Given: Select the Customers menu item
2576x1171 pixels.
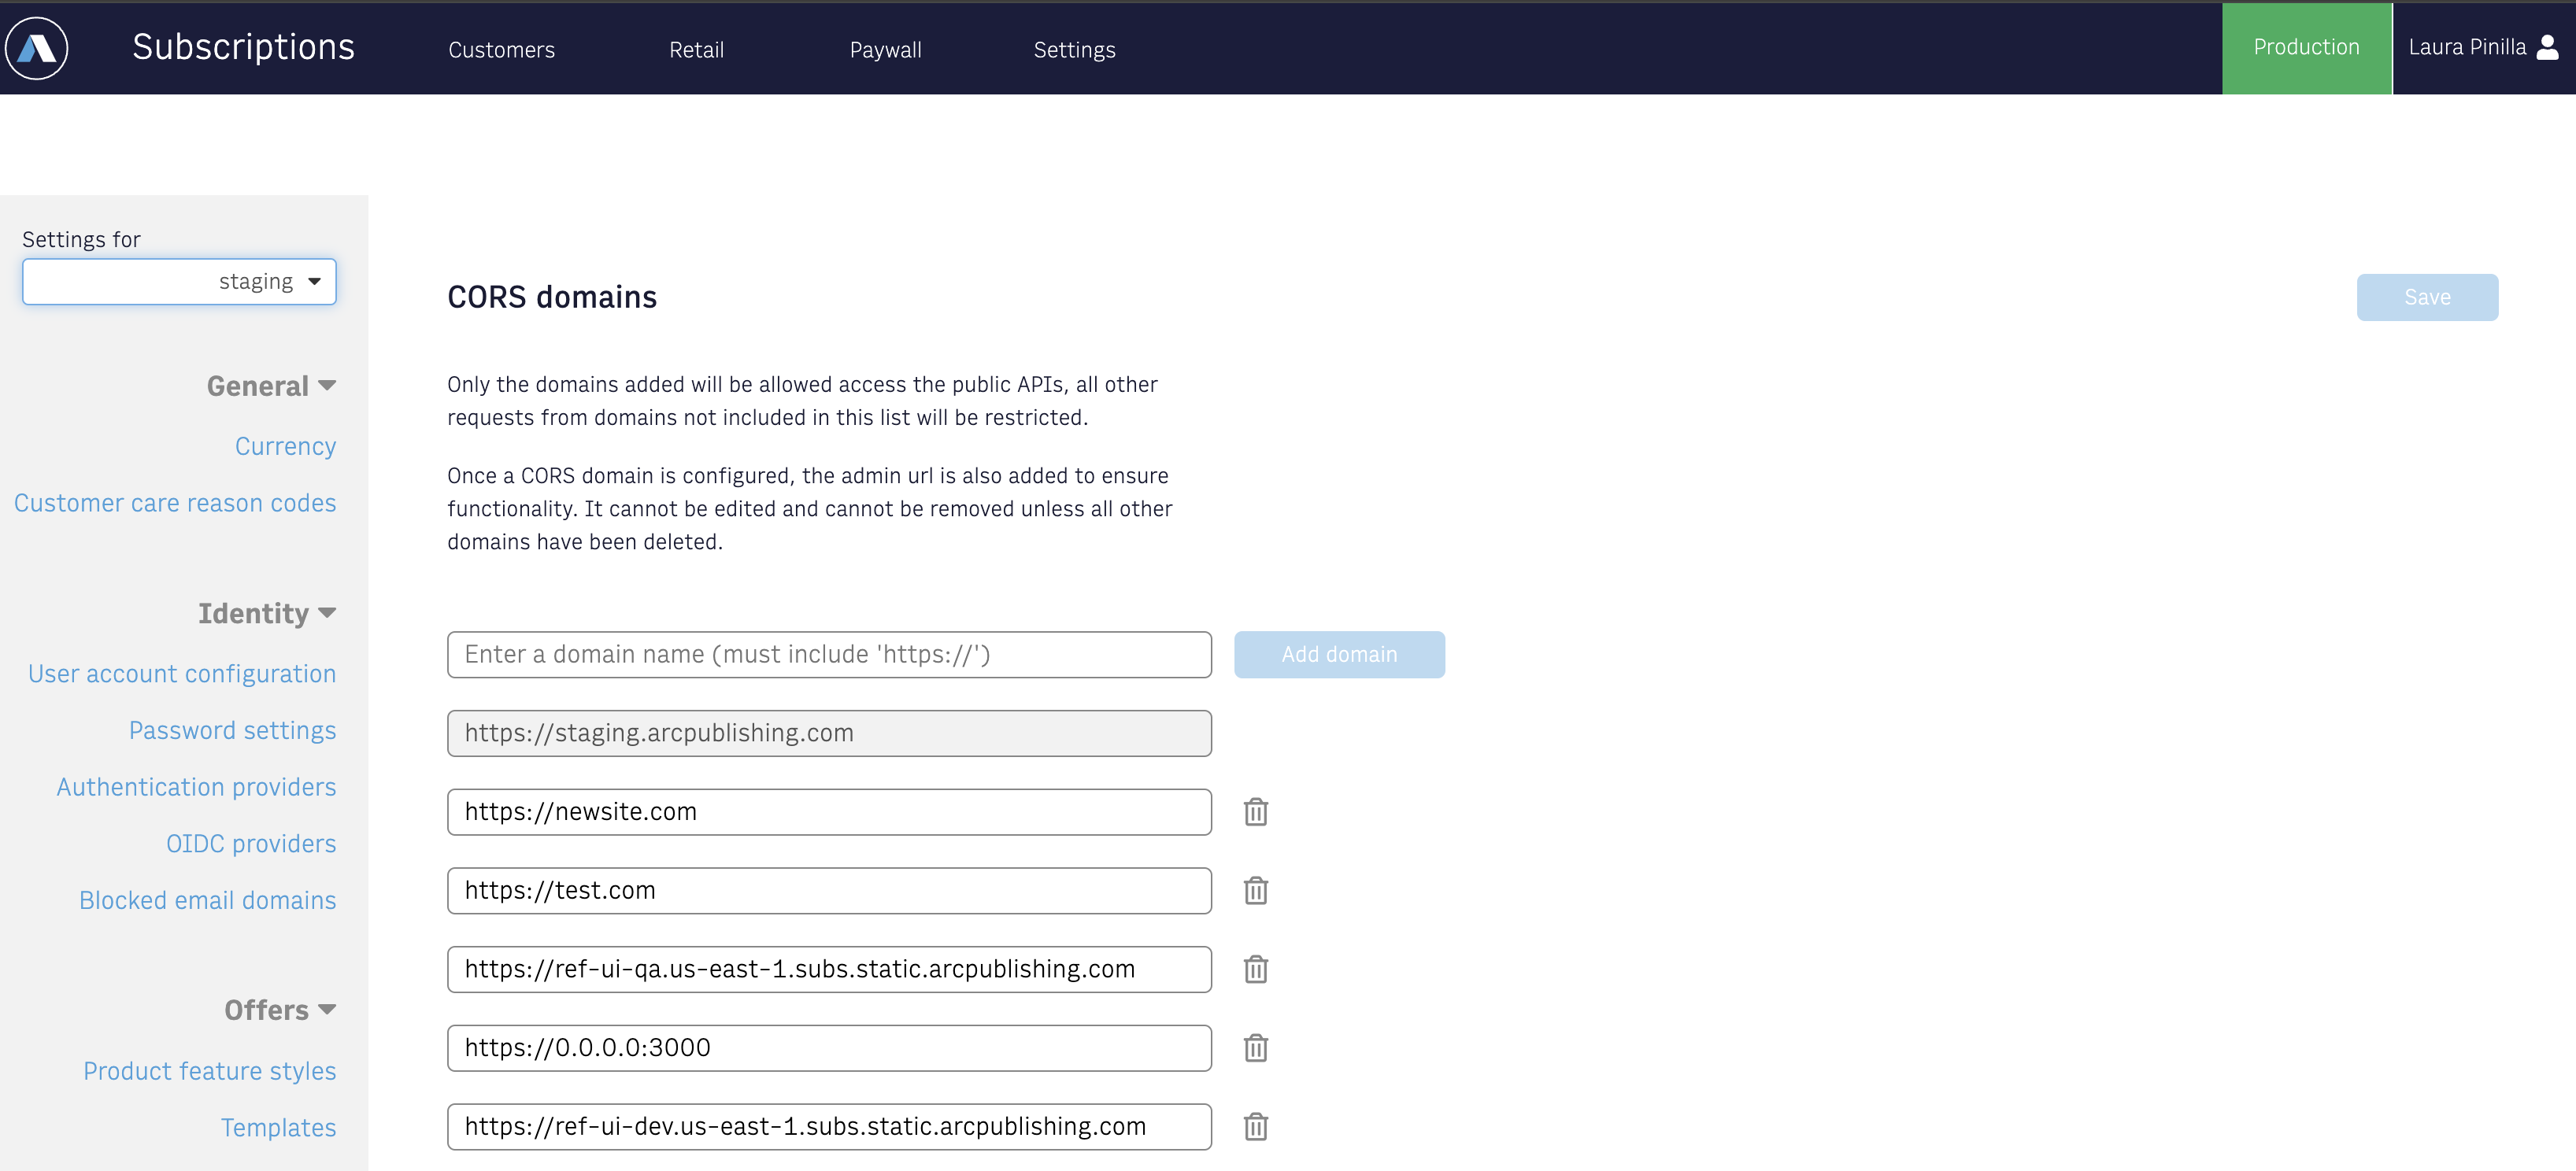Looking at the screenshot, I should click(503, 50).
